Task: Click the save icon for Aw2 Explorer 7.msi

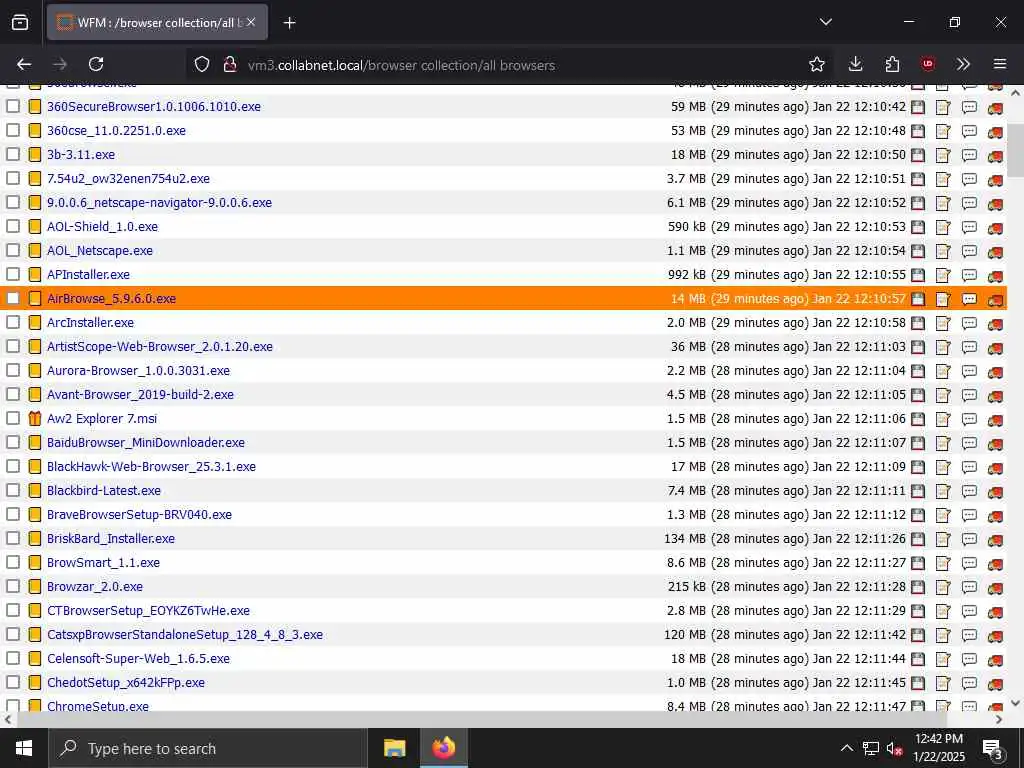Action: click(x=918, y=419)
